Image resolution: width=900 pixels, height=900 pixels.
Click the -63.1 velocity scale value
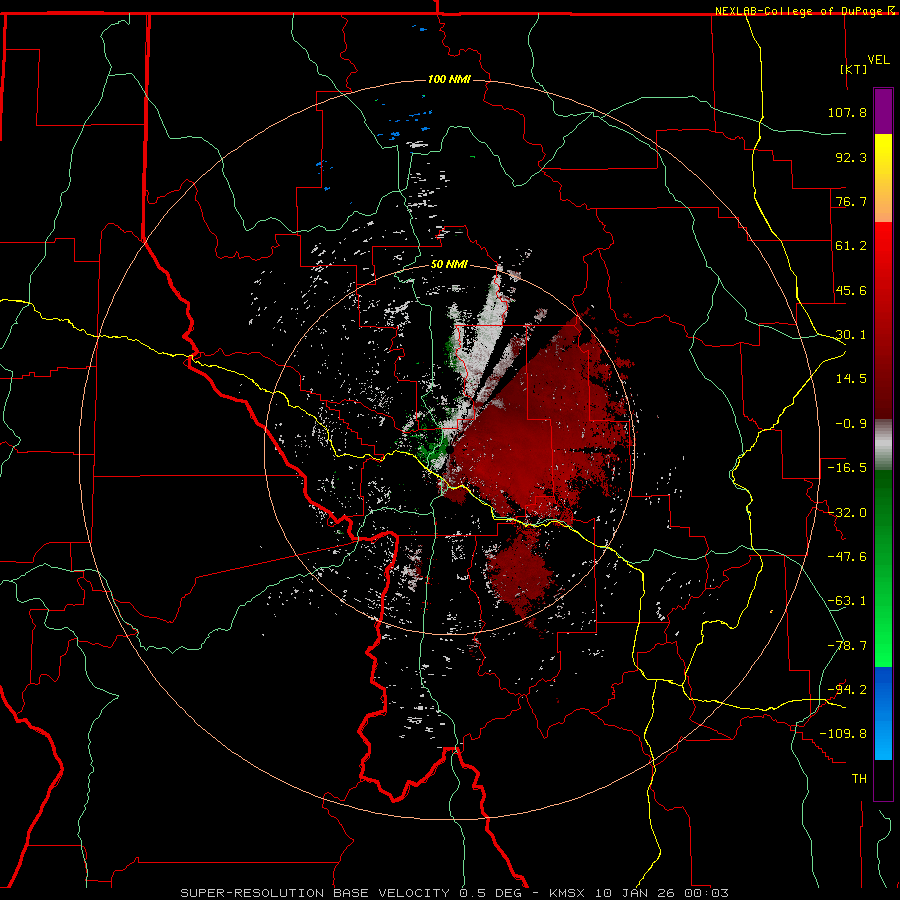point(847,601)
